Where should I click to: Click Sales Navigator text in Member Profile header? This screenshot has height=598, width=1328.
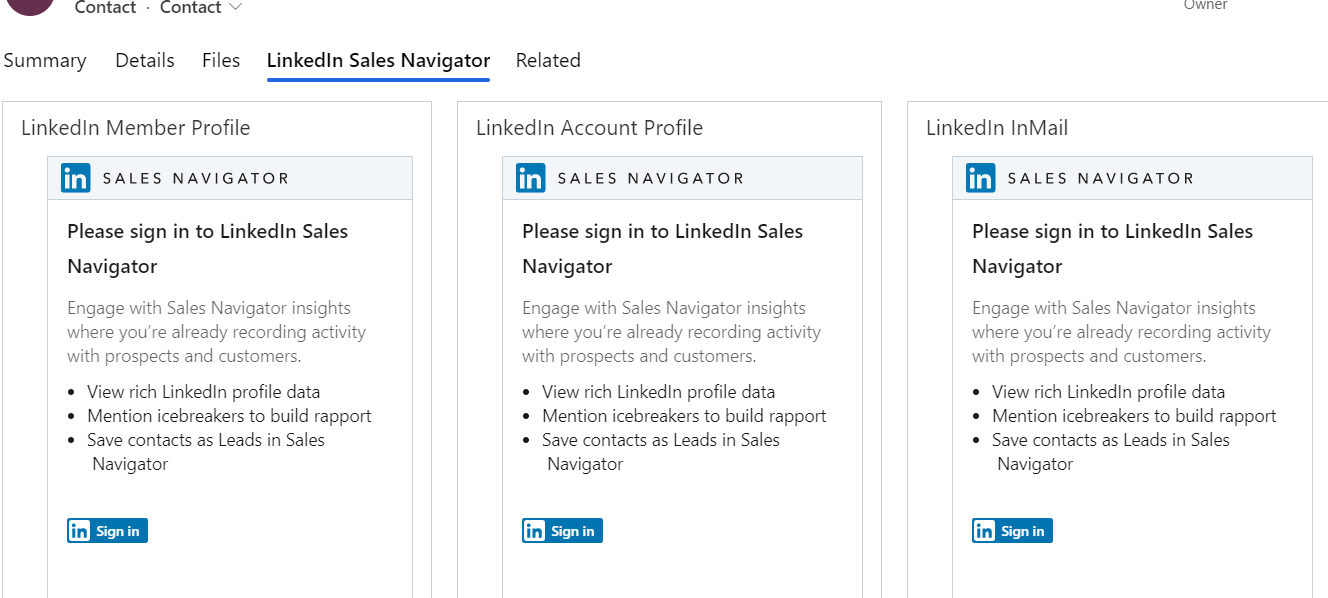pyautogui.click(x=196, y=179)
